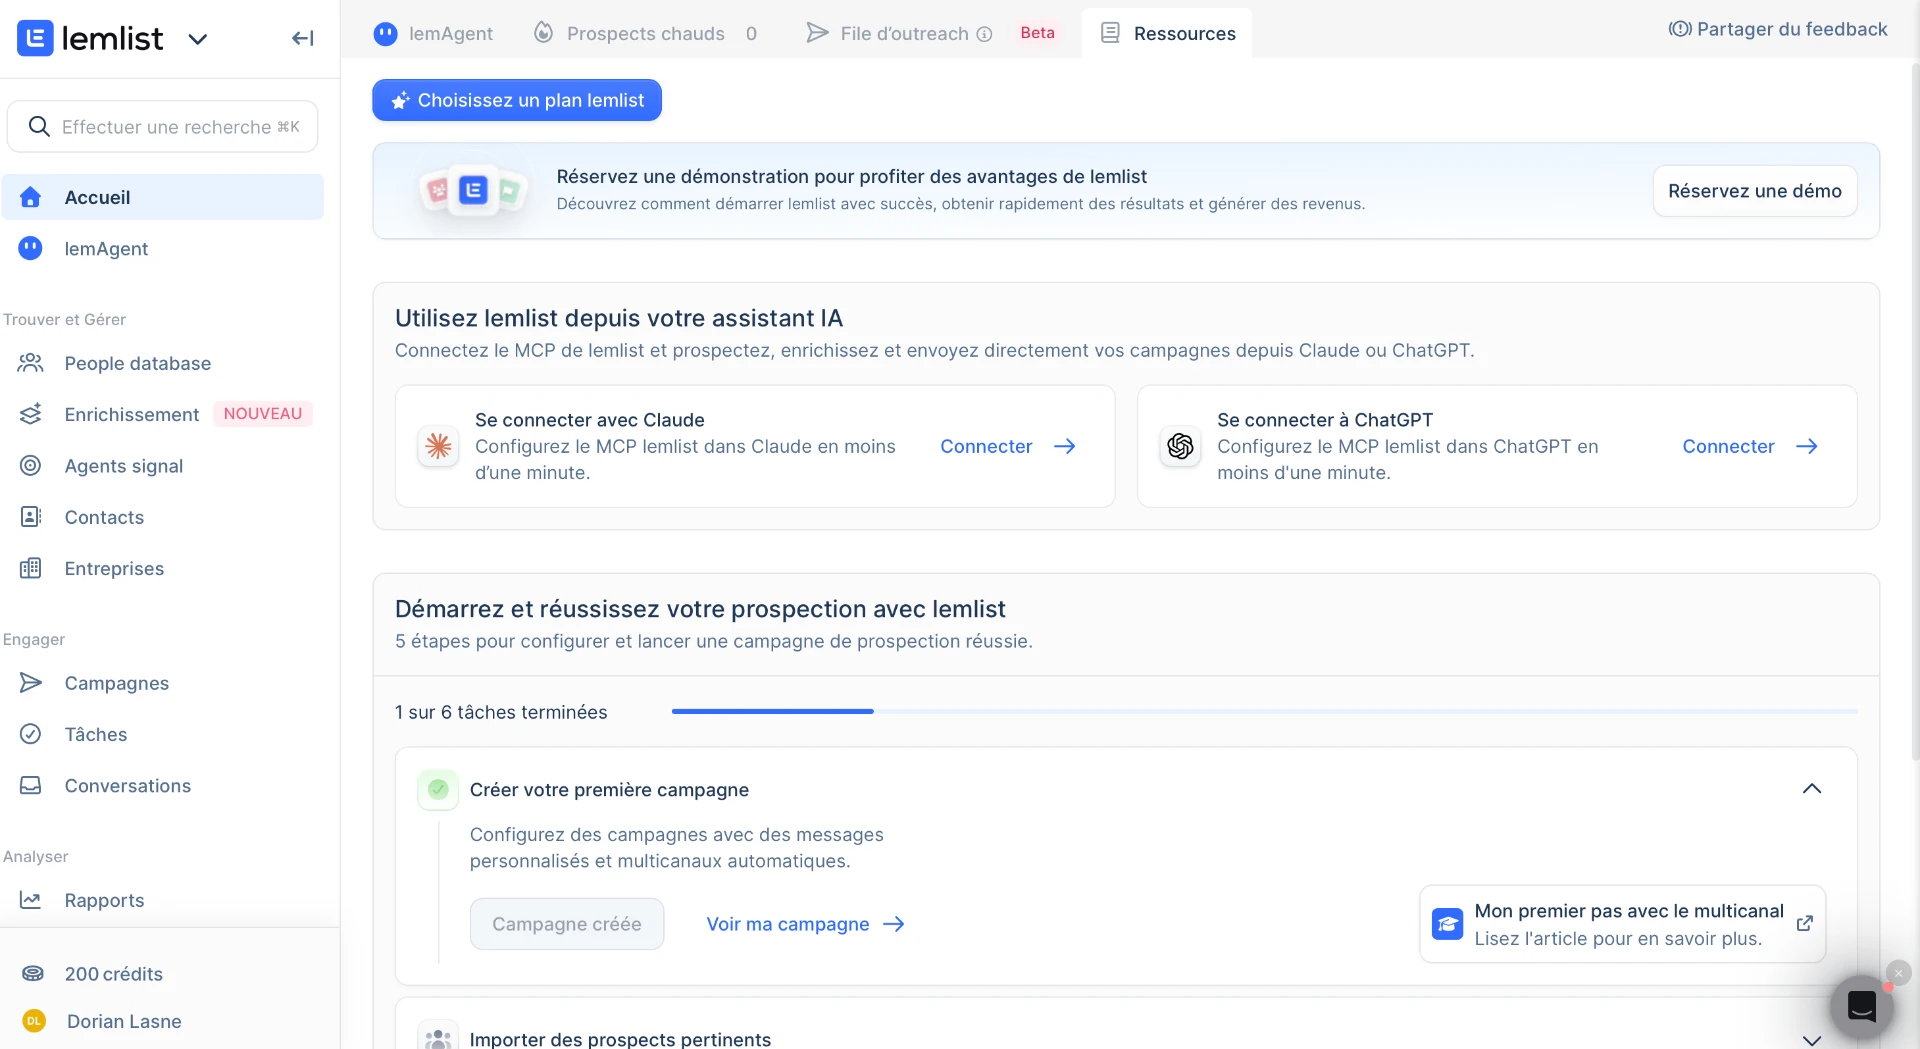Collapse the sidebar with the arrow icon
This screenshot has width=1920, height=1049.
click(303, 38)
